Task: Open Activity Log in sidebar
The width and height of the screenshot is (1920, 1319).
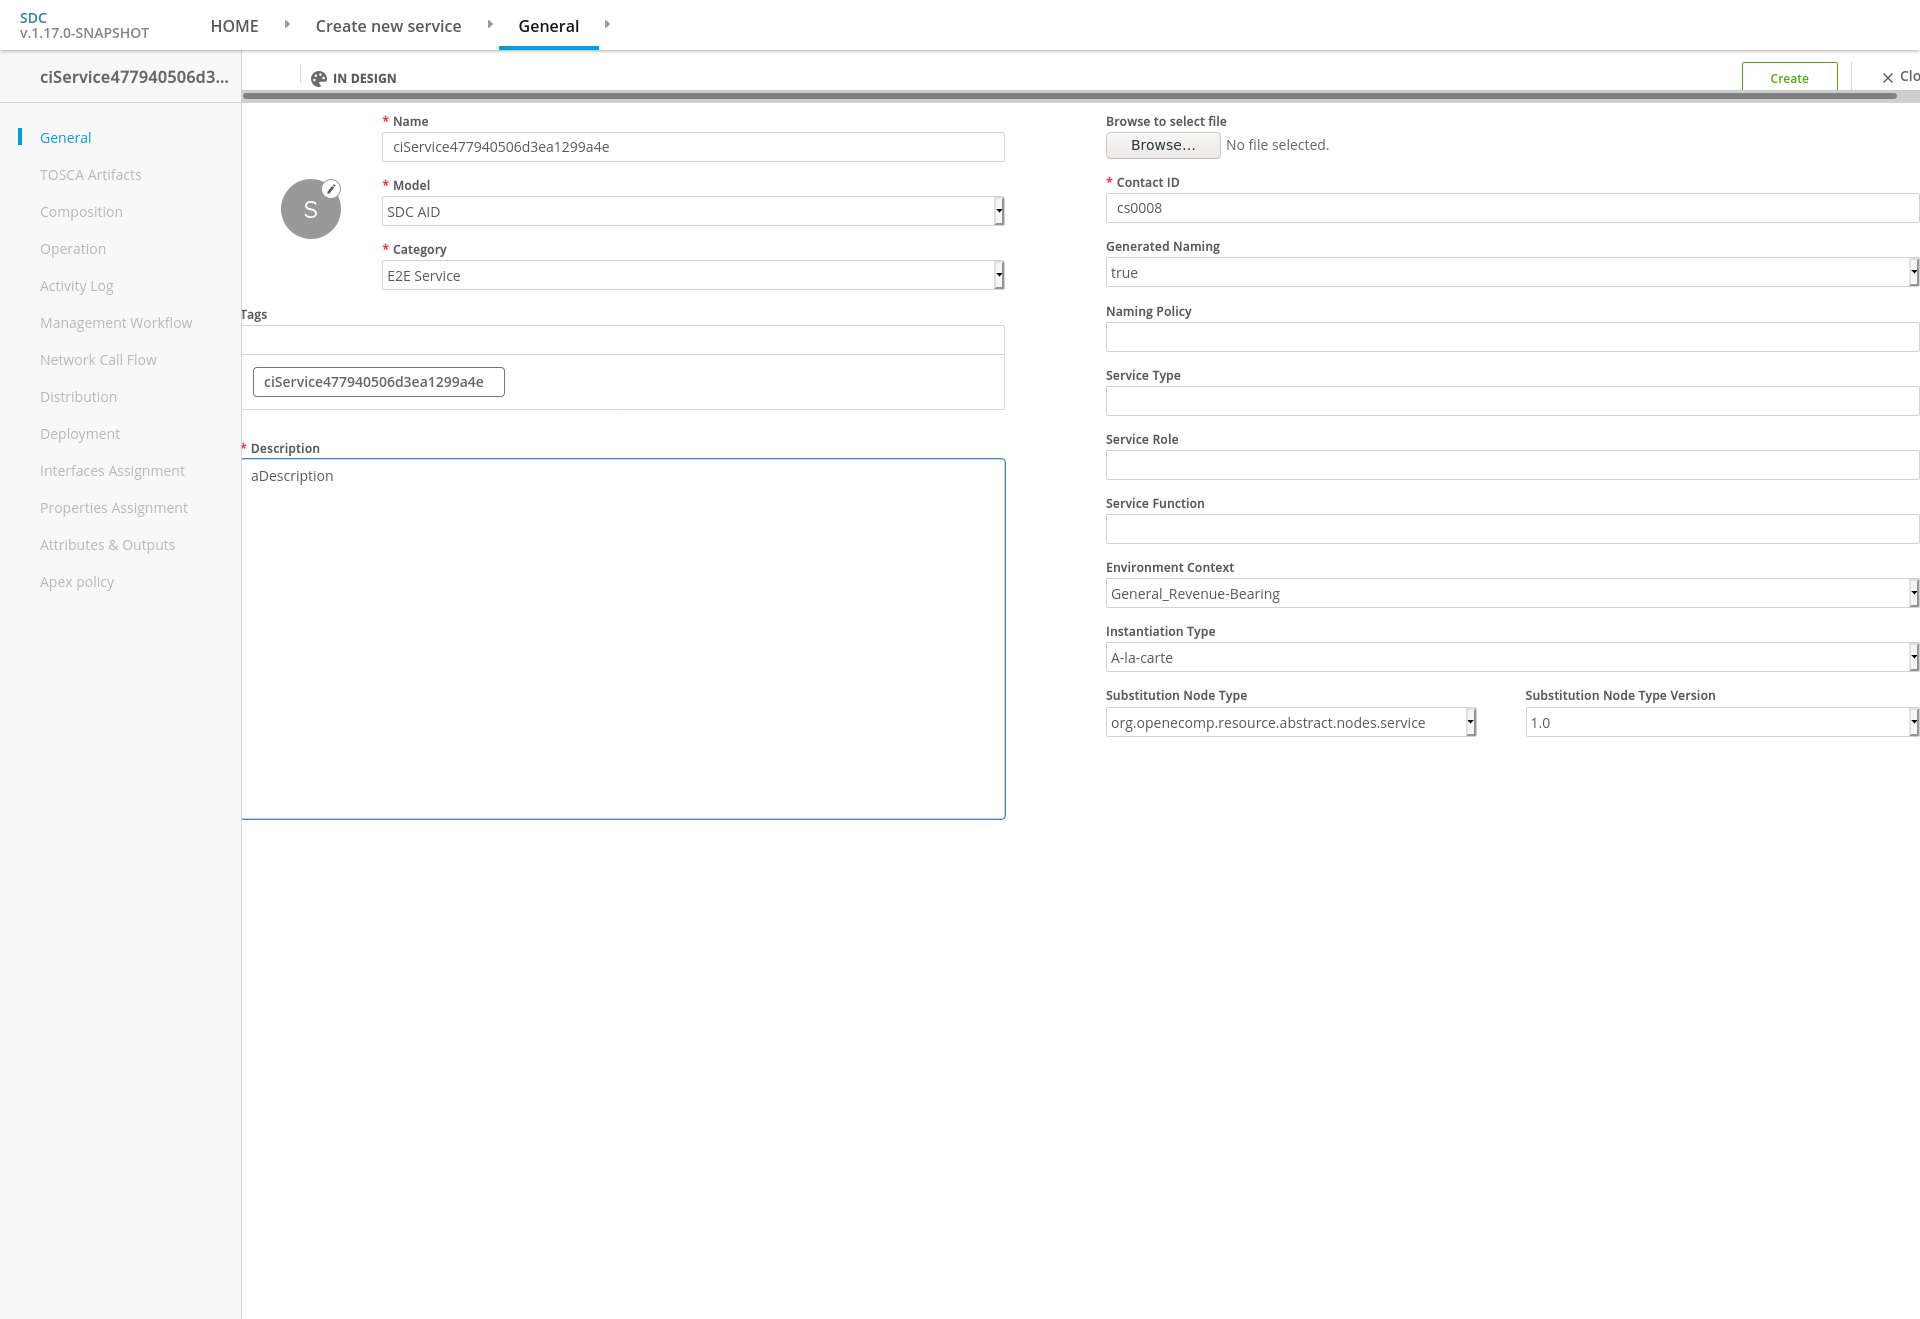Action: pos(77,286)
